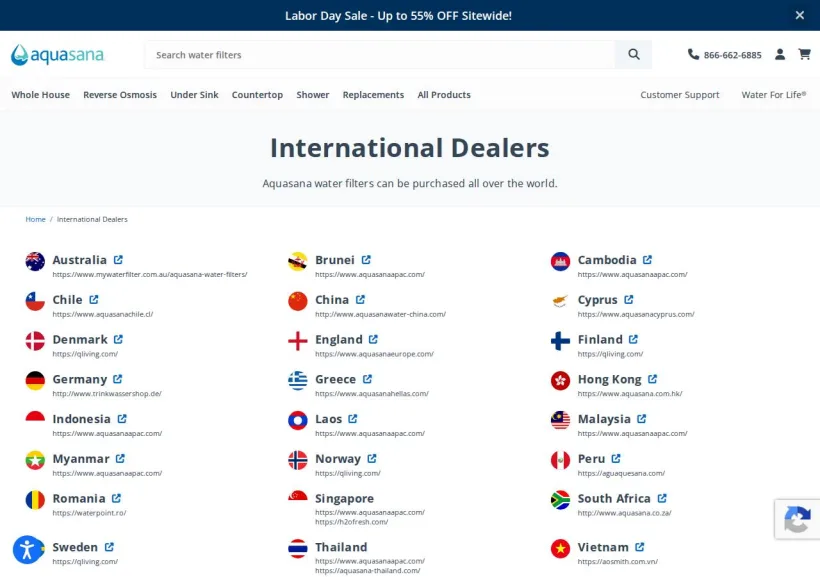Image resolution: width=820 pixels, height=577 pixels.
Task: Open the Under Sink menu
Action: pyautogui.click(x=194, y=95)
